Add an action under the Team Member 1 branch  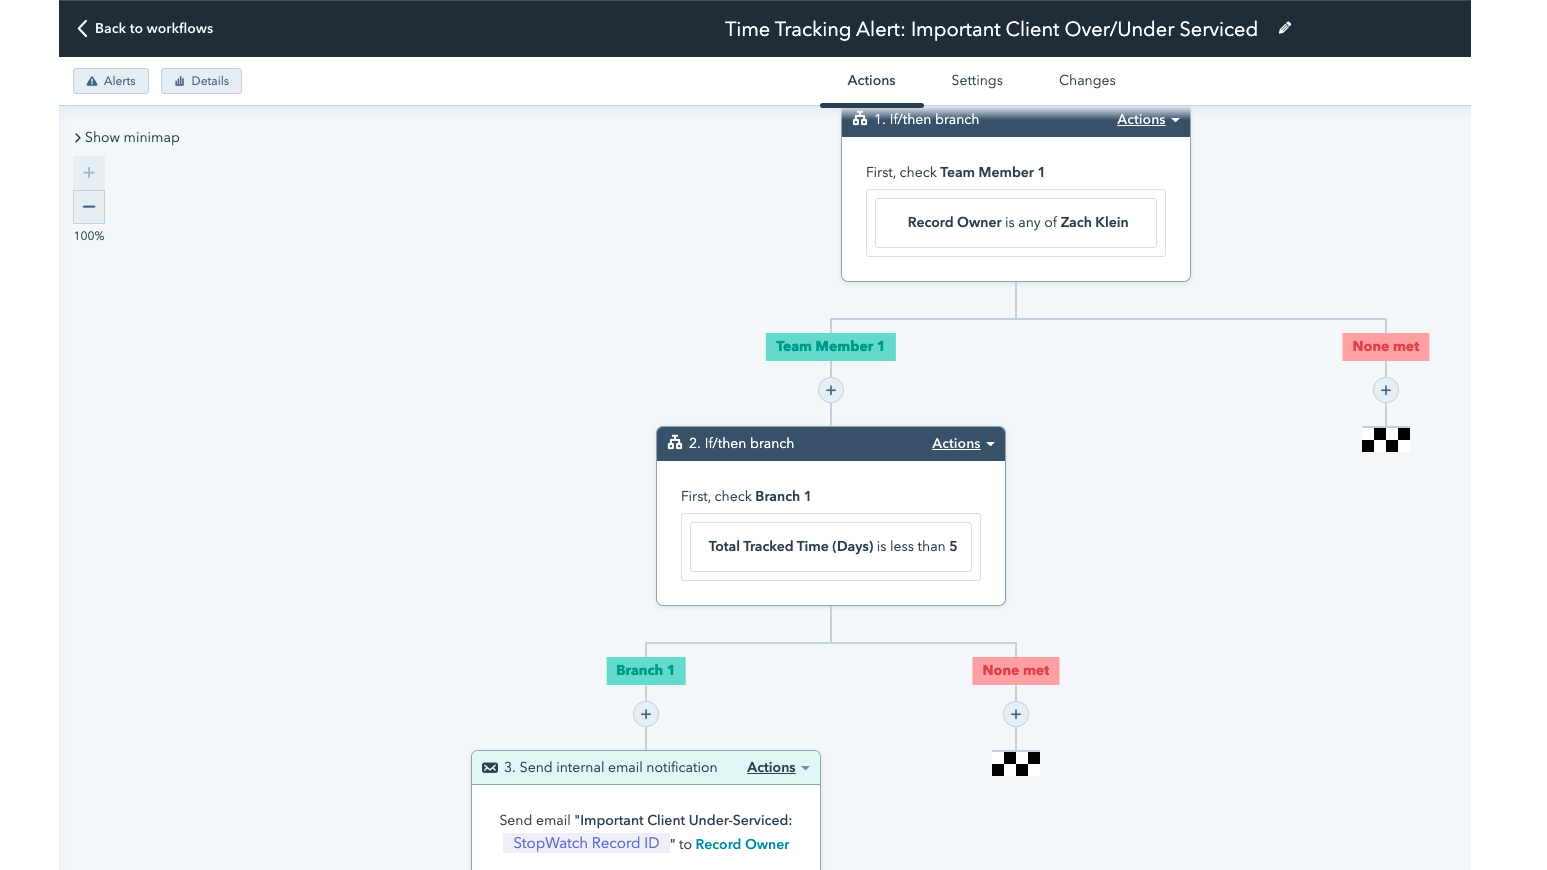tap(830, 390)
